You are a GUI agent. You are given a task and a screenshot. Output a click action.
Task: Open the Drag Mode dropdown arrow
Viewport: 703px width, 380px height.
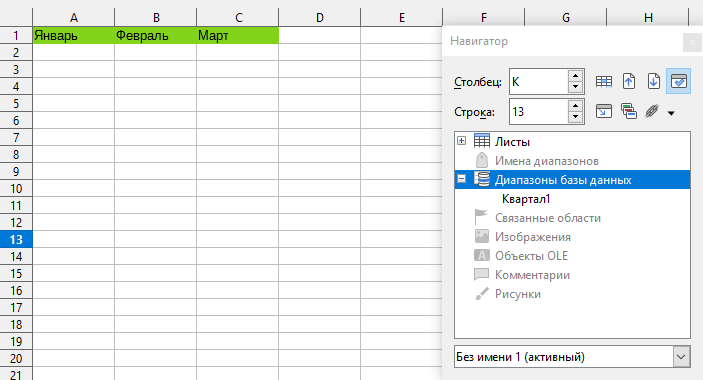click(671, 113)
